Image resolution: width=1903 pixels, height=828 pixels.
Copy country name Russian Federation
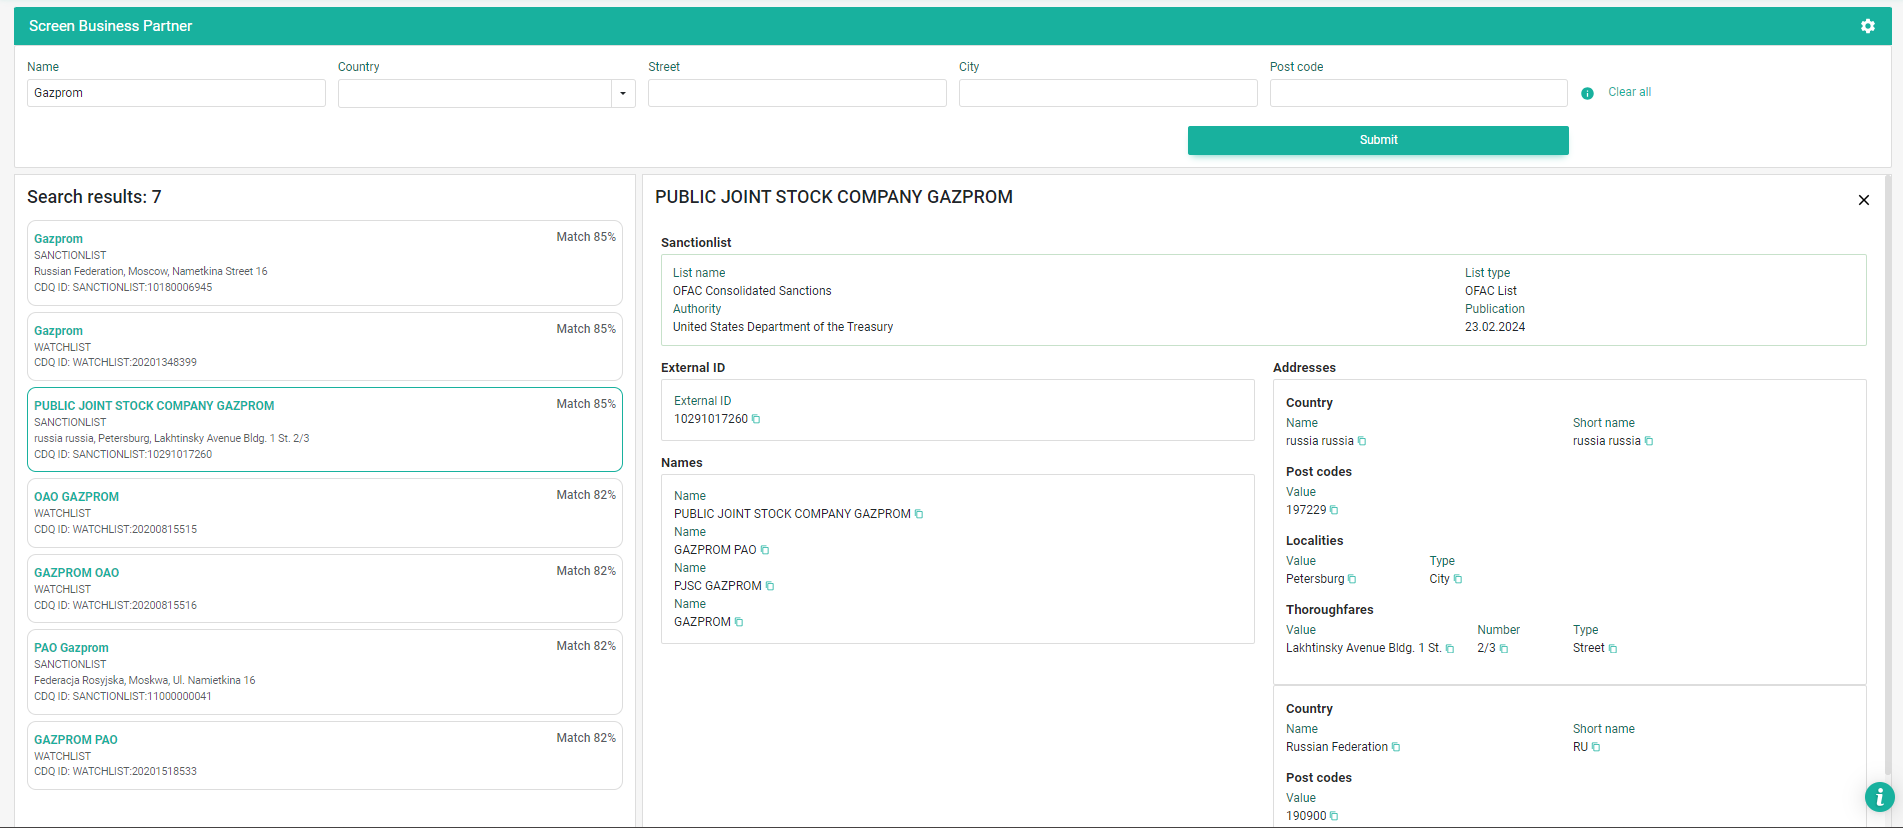(1396, 747)
